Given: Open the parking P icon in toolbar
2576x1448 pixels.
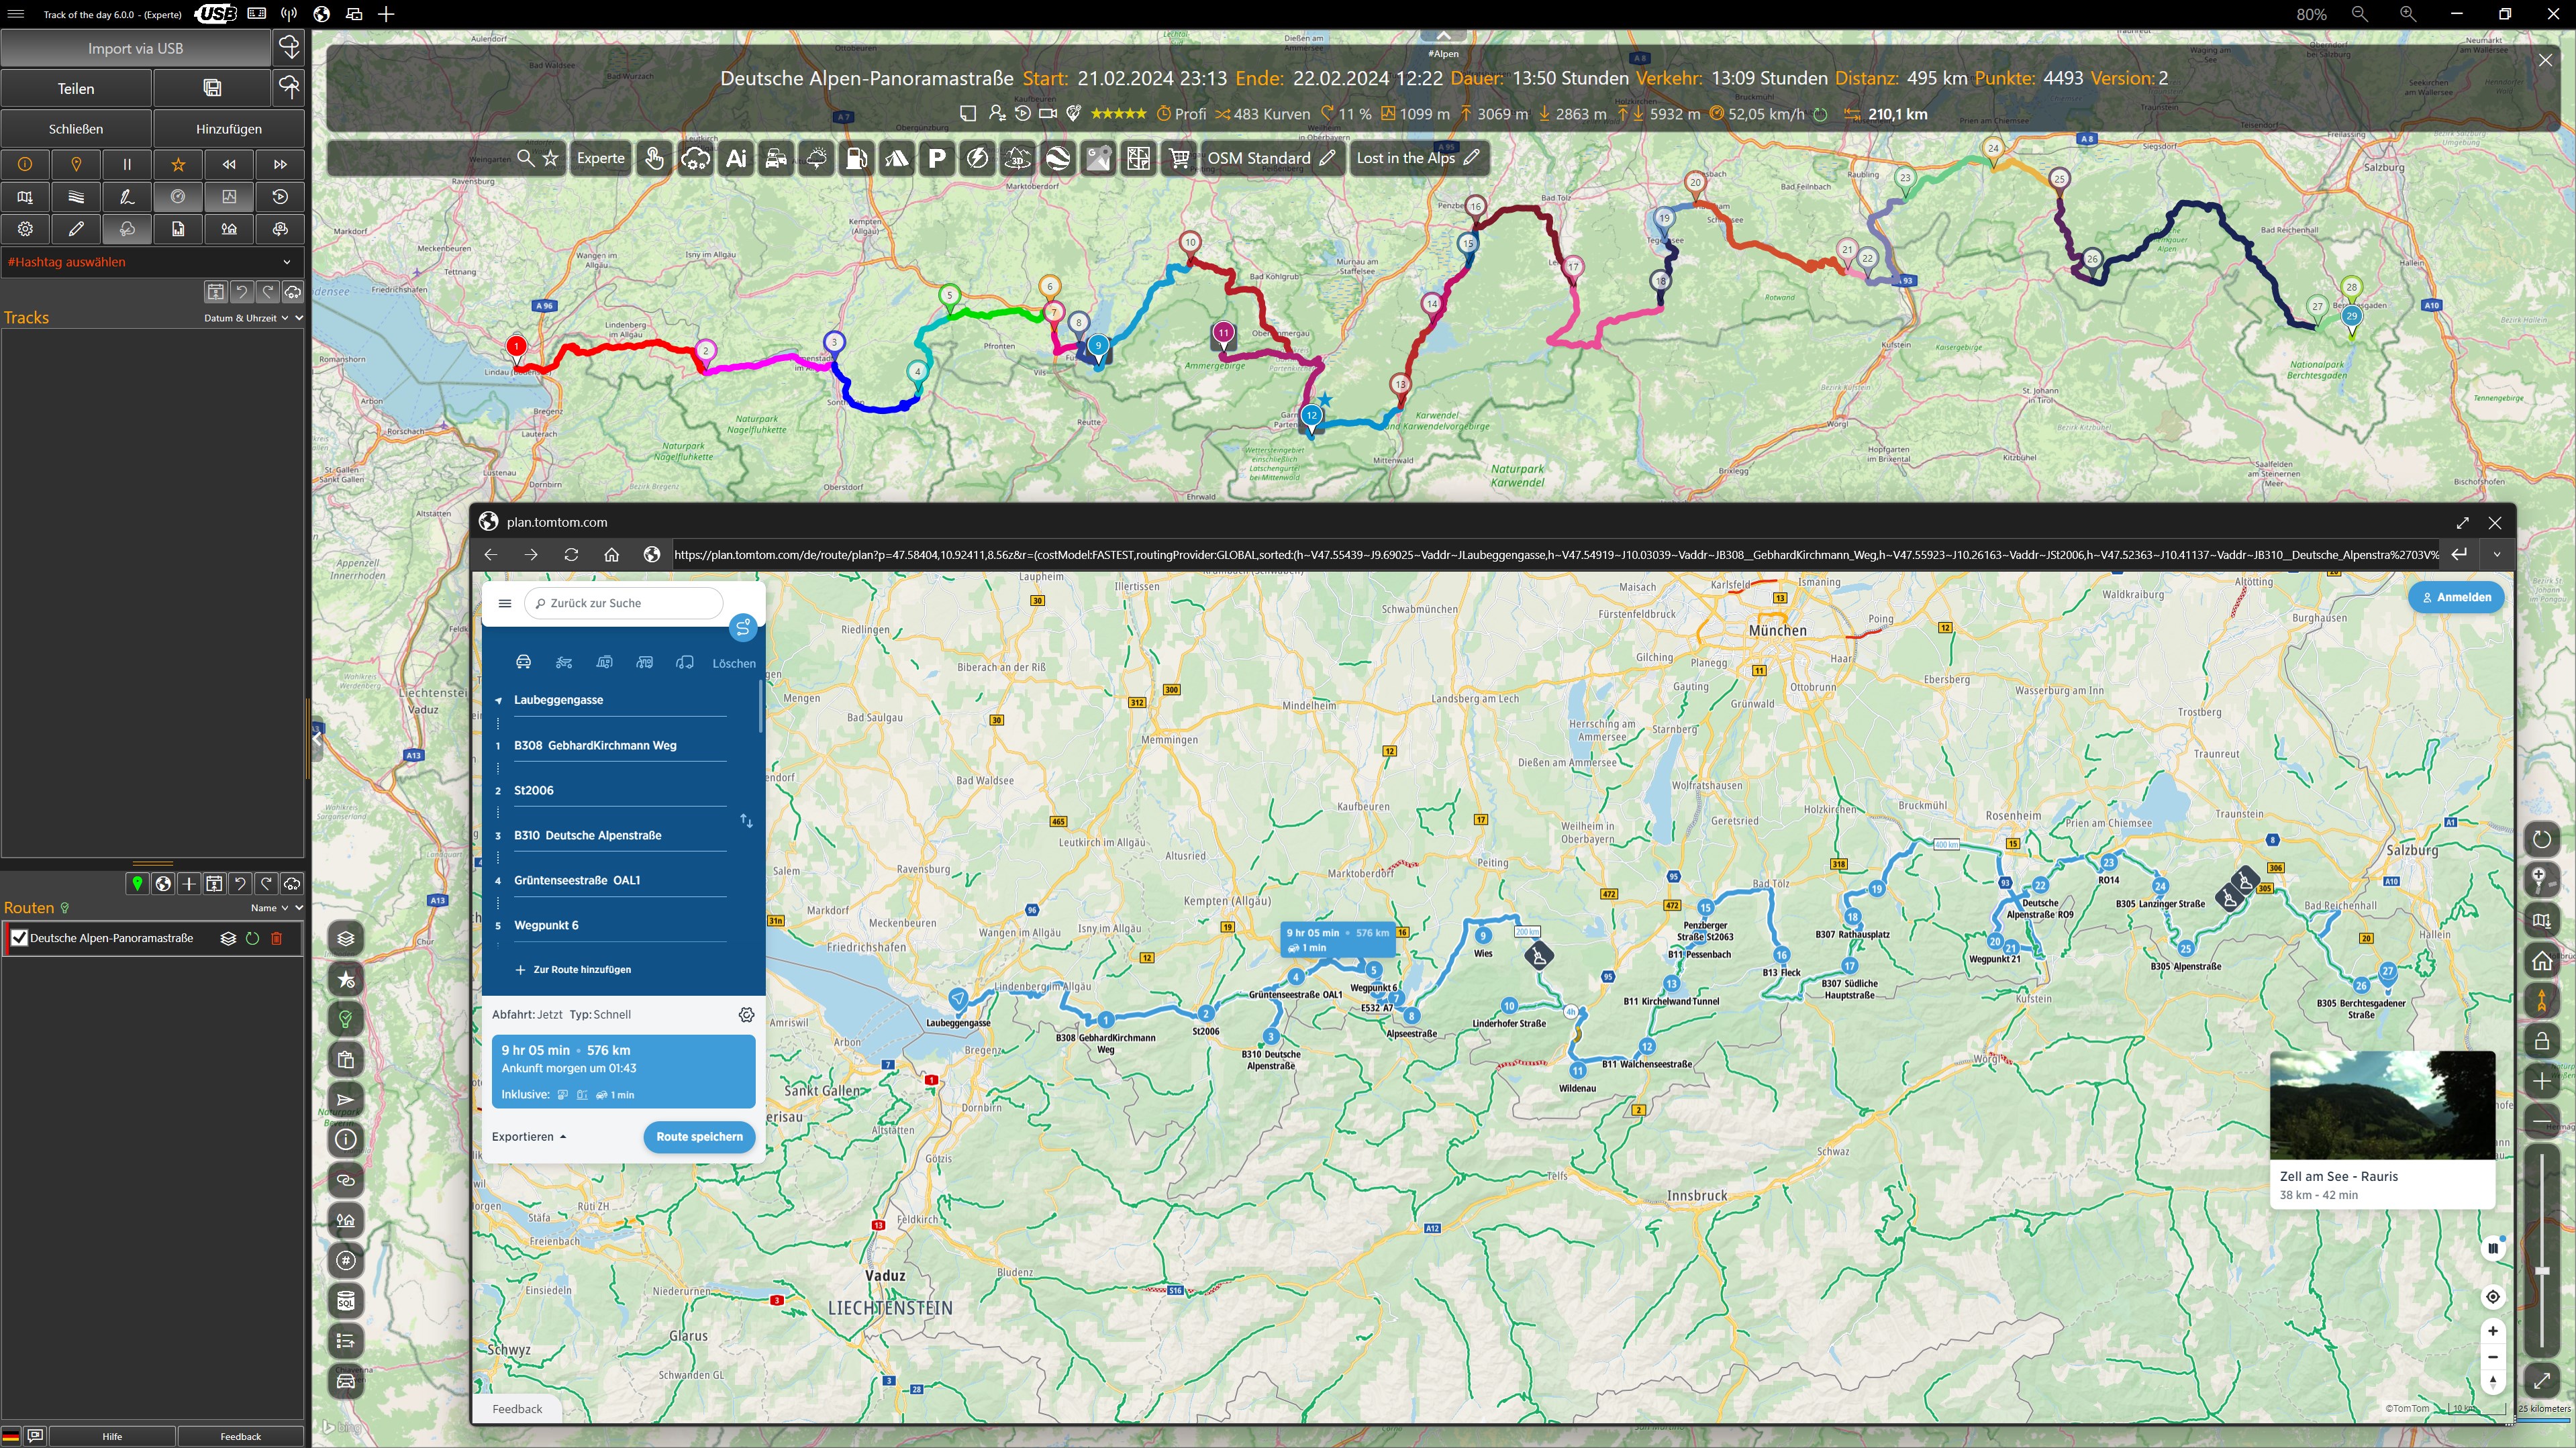Looking at the screenshot, I should tap(936, 158).
